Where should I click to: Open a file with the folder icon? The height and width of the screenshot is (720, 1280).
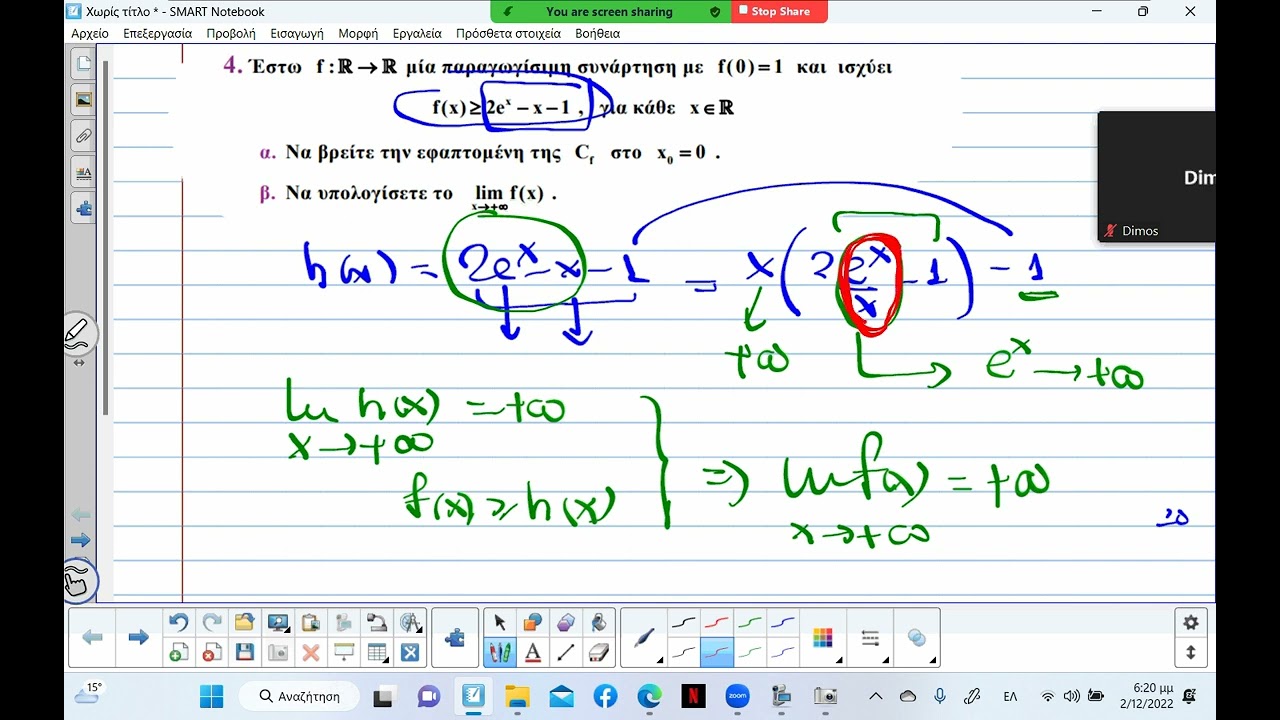[244, 622]
